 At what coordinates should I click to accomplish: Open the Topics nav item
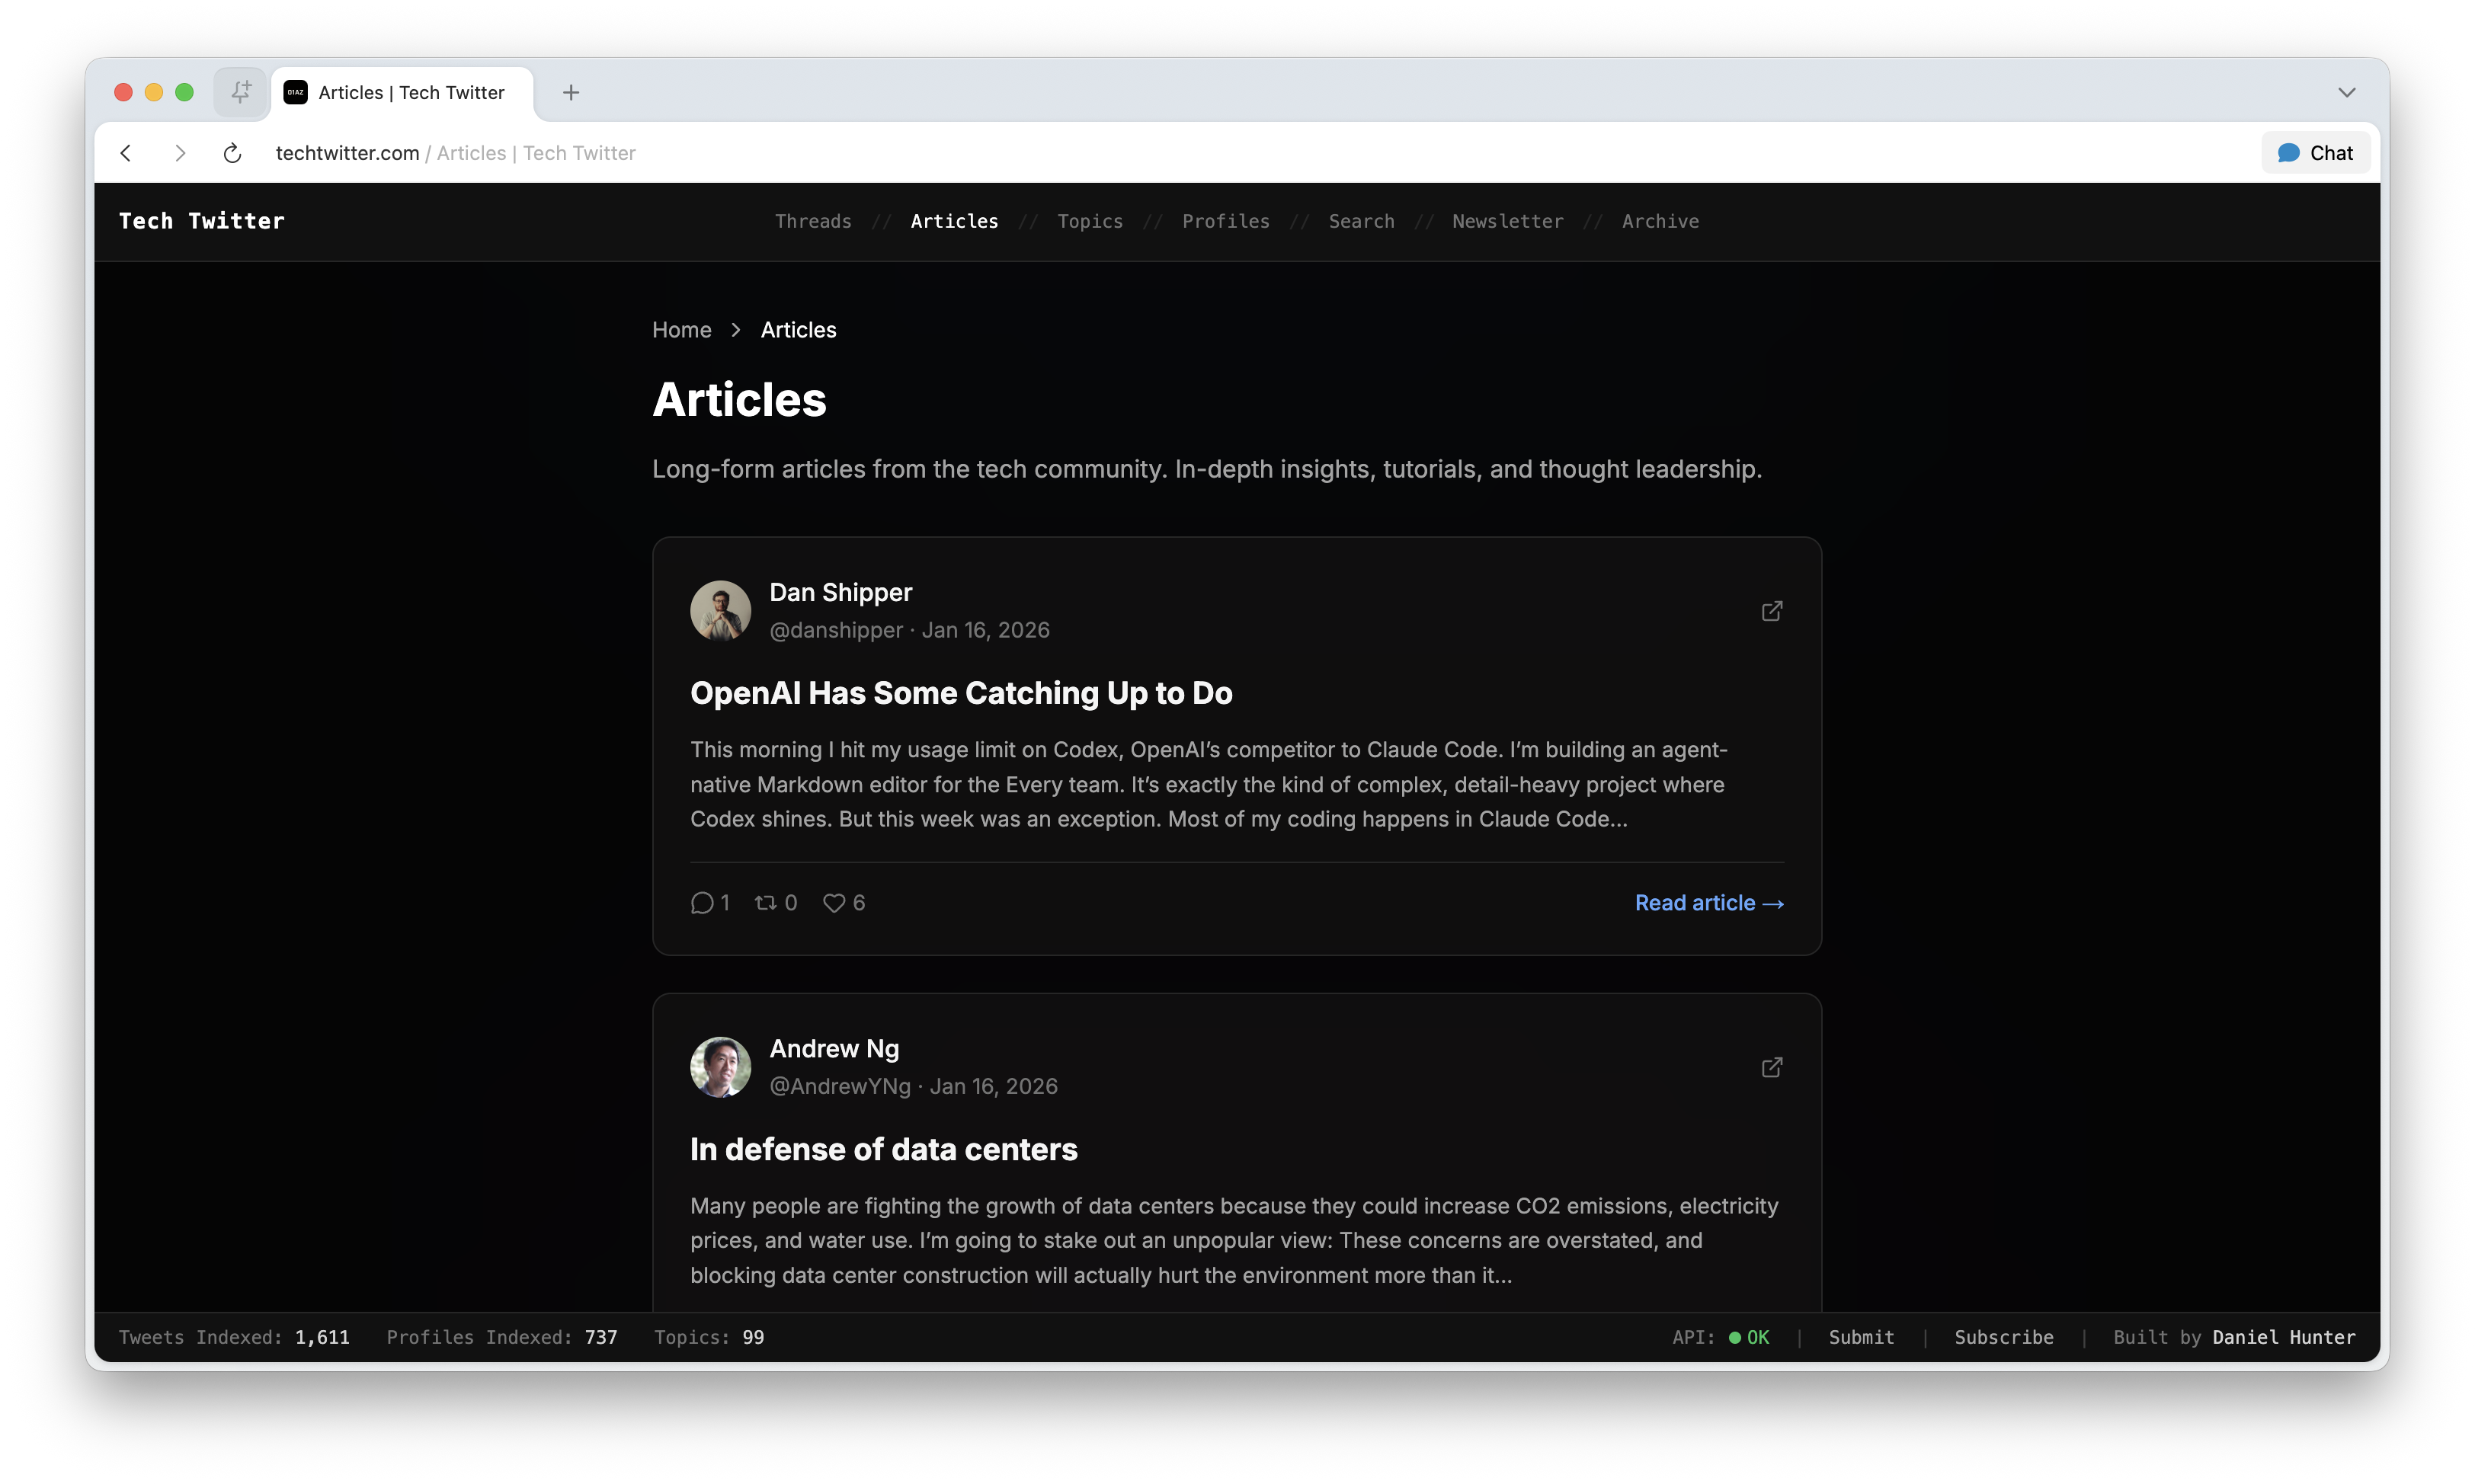[x=1089, y=221]
